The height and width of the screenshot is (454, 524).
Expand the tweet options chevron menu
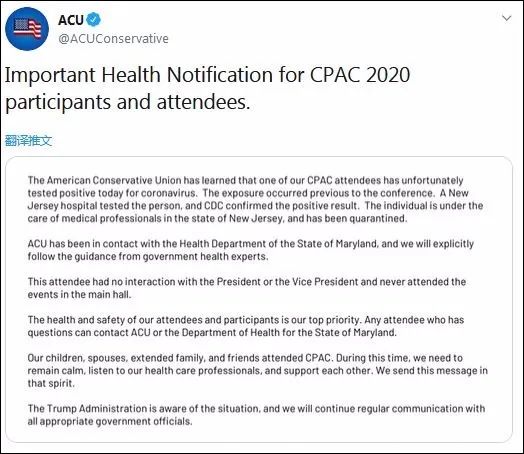point(507,18)
